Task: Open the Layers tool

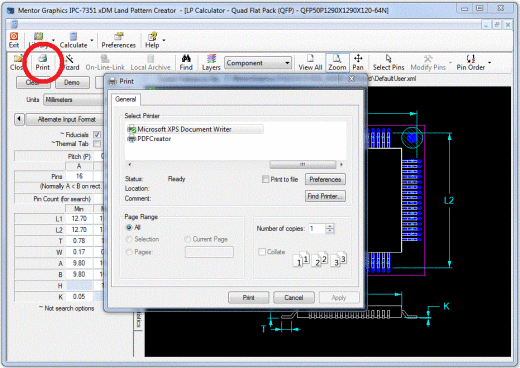Action: tap(211, 62)
